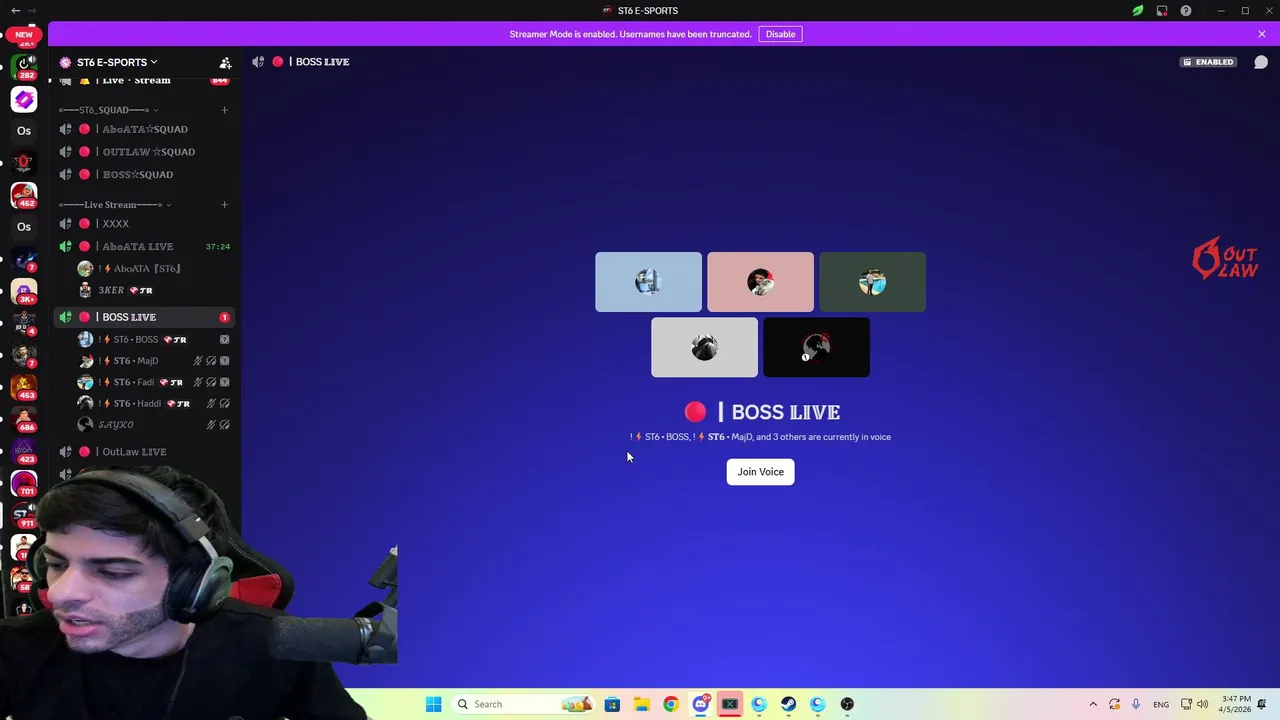The width and height of the screenshot is (1280, 720).
Task: Open the ENG language indicator
Action: pyautogui.click(x=1161, y=704)
